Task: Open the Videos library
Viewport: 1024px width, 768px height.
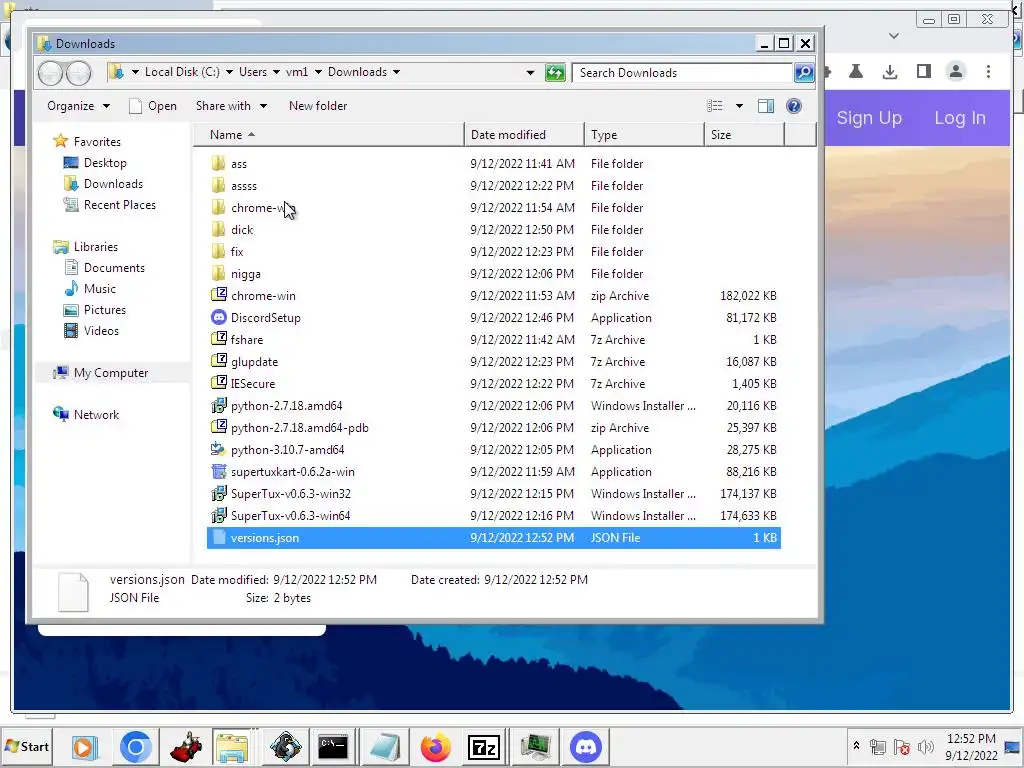Action: point(91,330)
